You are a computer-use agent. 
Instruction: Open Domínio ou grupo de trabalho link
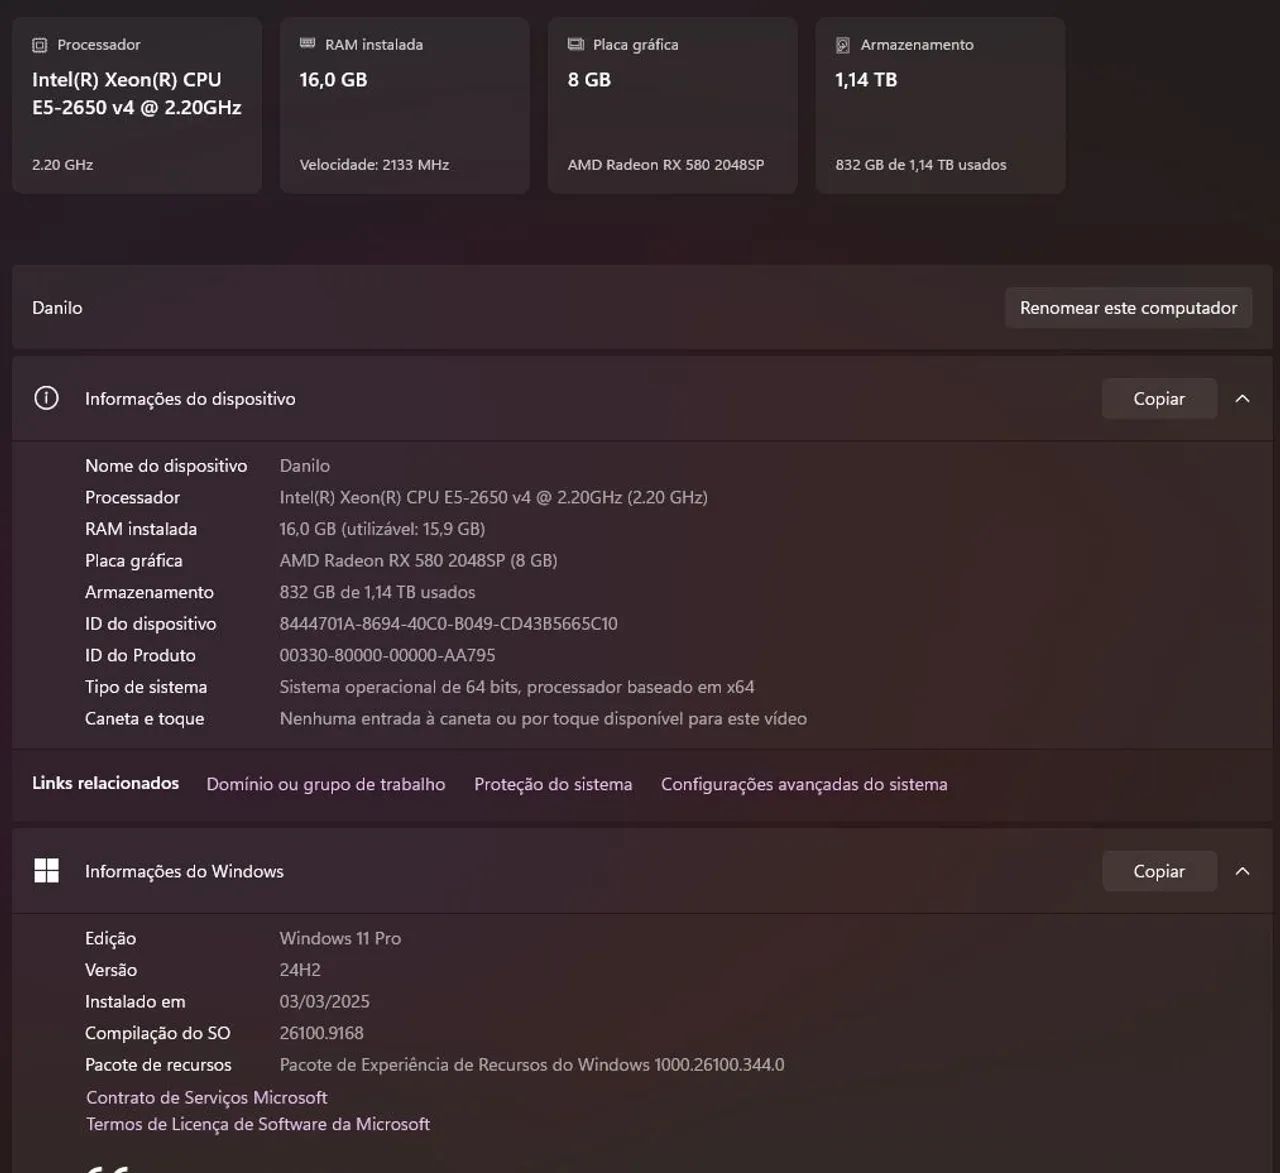coord(326,784)
